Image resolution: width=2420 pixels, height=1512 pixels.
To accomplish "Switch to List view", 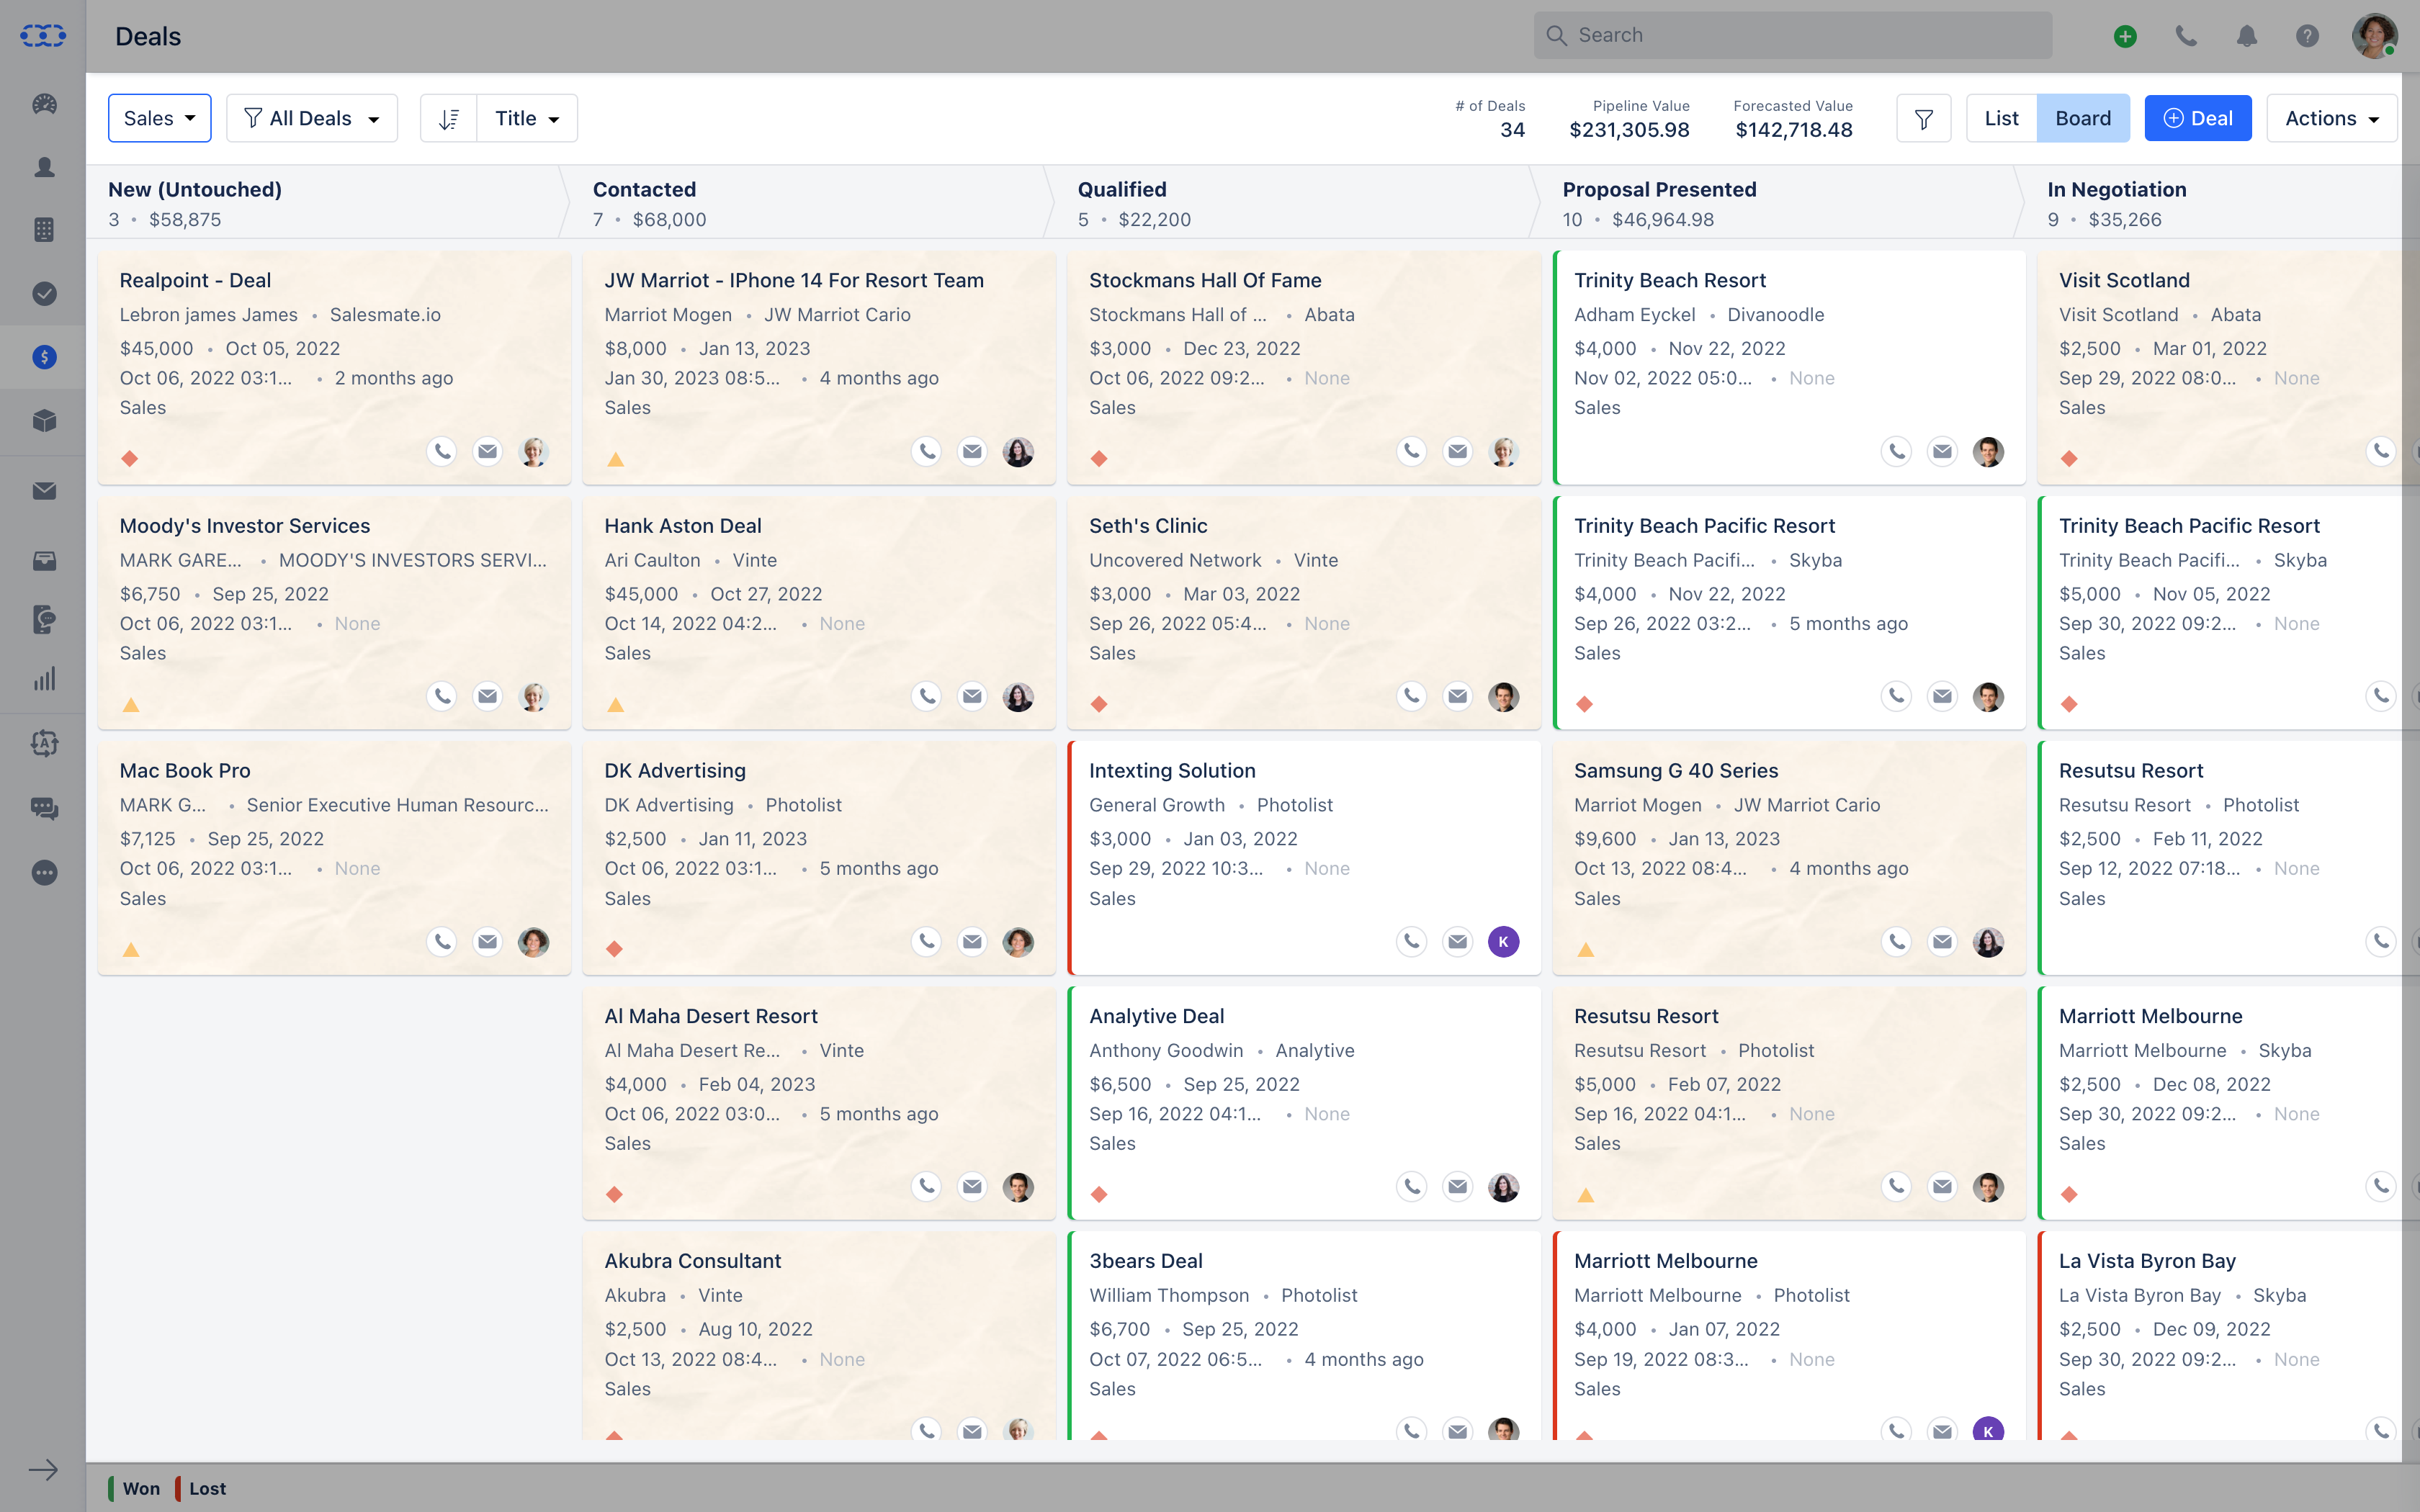I will pos(2001,118).
